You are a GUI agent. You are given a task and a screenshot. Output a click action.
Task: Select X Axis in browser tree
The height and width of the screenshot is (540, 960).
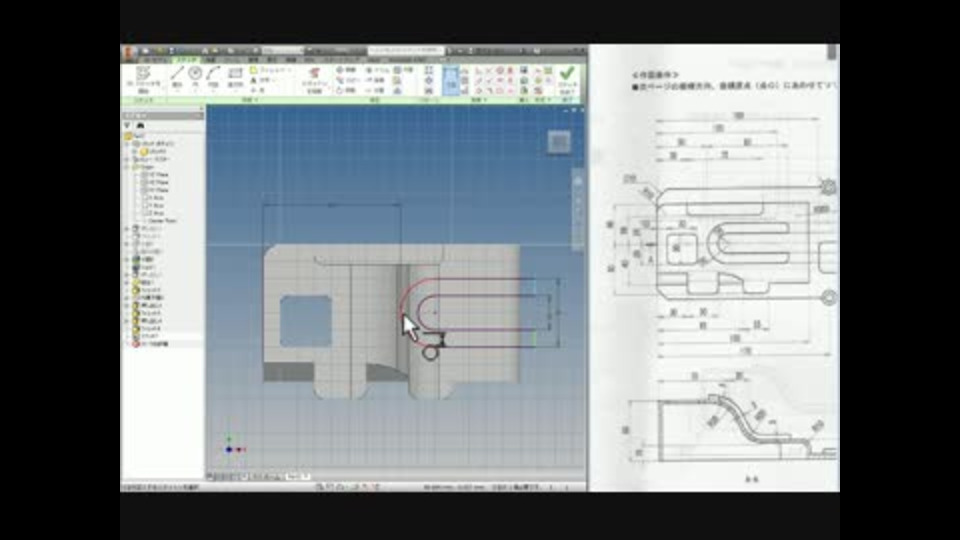(x=153, y=198)
